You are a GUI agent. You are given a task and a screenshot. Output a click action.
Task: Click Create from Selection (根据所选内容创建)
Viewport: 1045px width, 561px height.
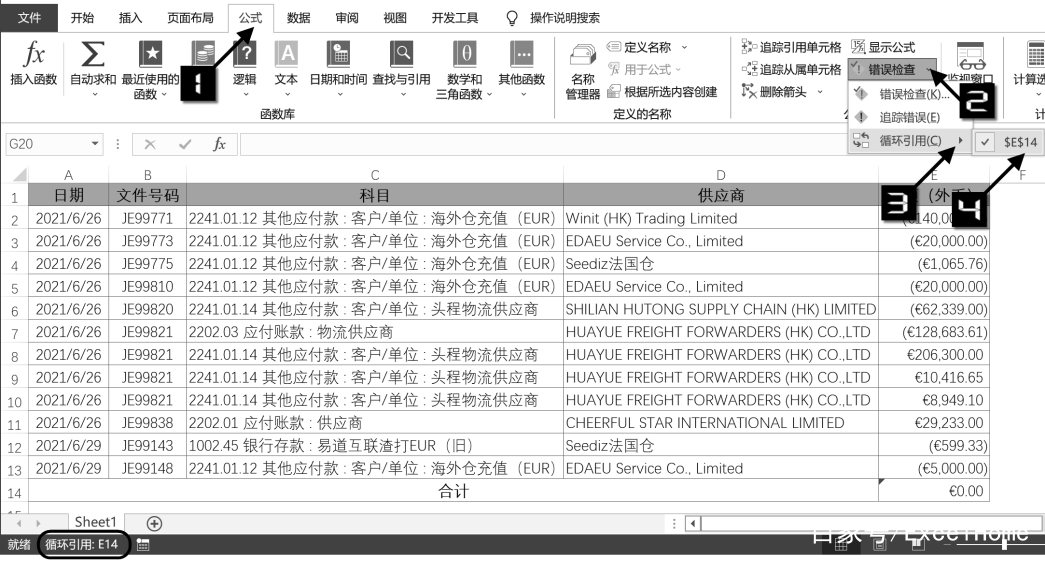point(662,92)
